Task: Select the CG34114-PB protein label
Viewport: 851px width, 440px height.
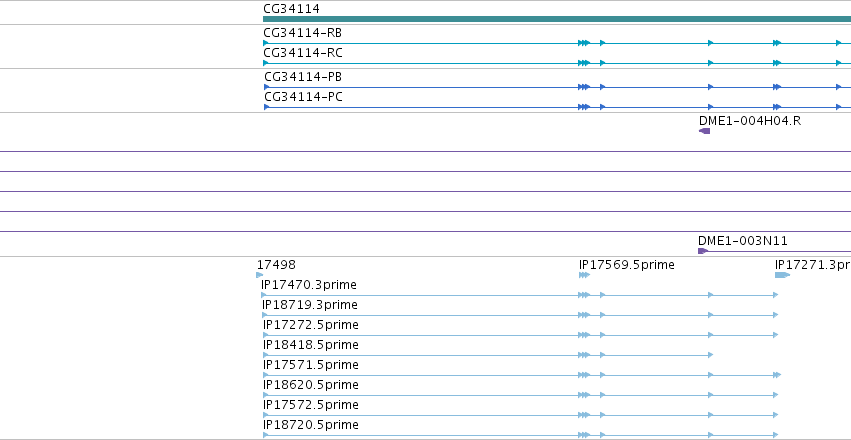Action: (x=303, y=77)
